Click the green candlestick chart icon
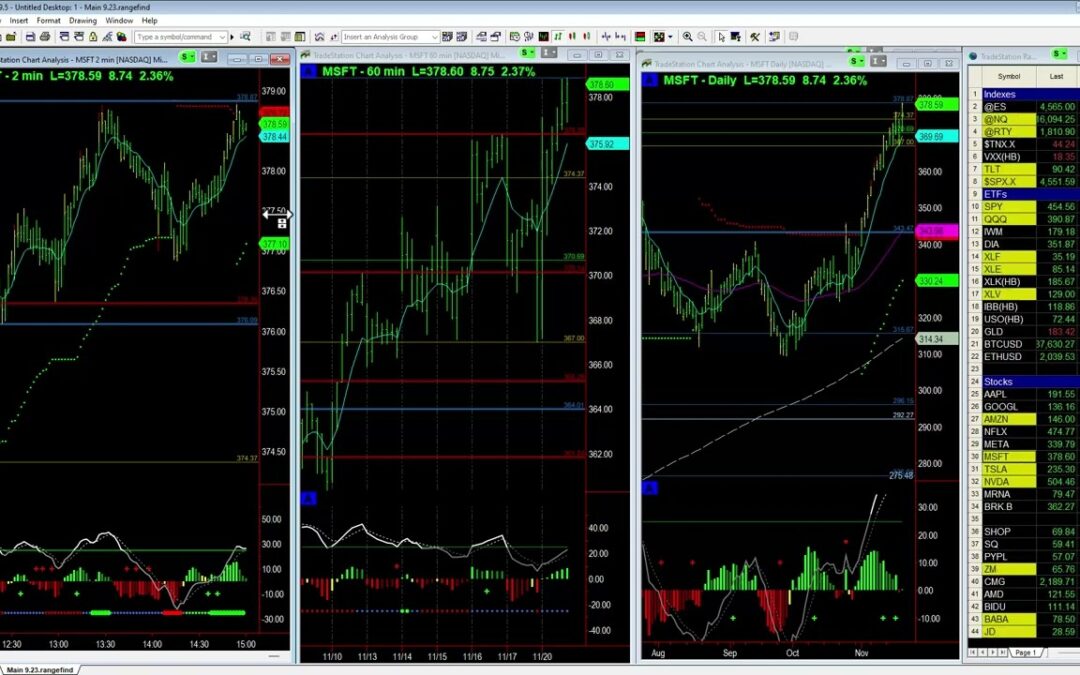 (544, 37)
